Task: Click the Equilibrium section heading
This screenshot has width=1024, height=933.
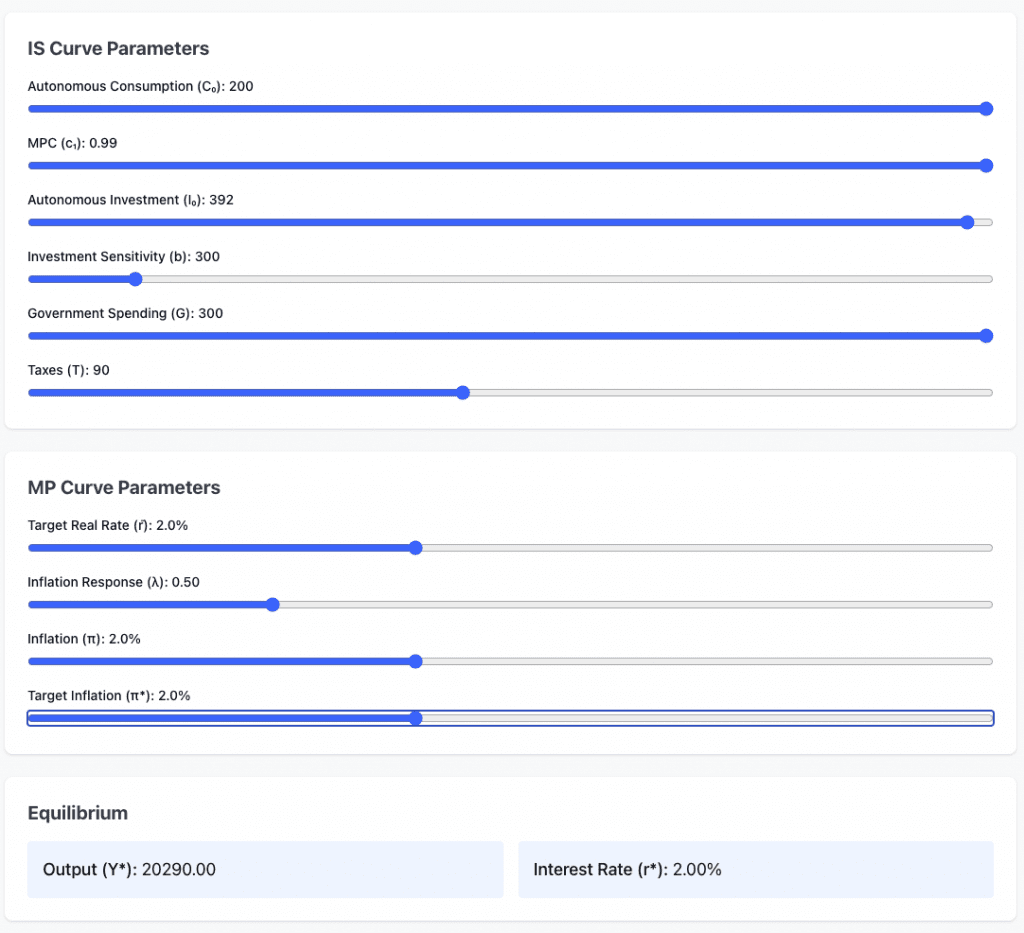Action: point(78,813)
